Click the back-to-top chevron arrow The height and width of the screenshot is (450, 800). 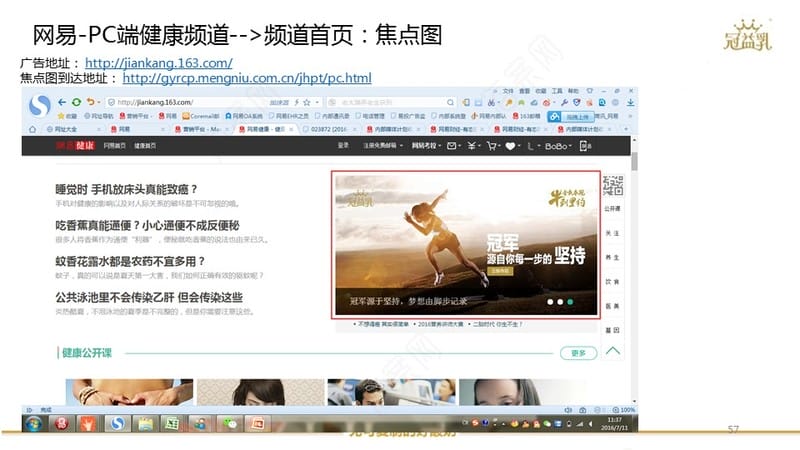[613, 351]
